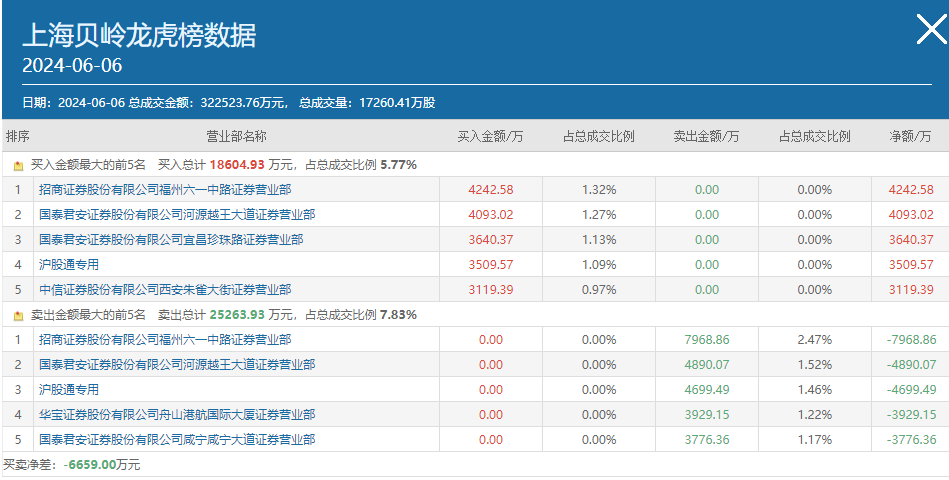Select buy total value 18604.93
The image size is (949, 480).
237,165
